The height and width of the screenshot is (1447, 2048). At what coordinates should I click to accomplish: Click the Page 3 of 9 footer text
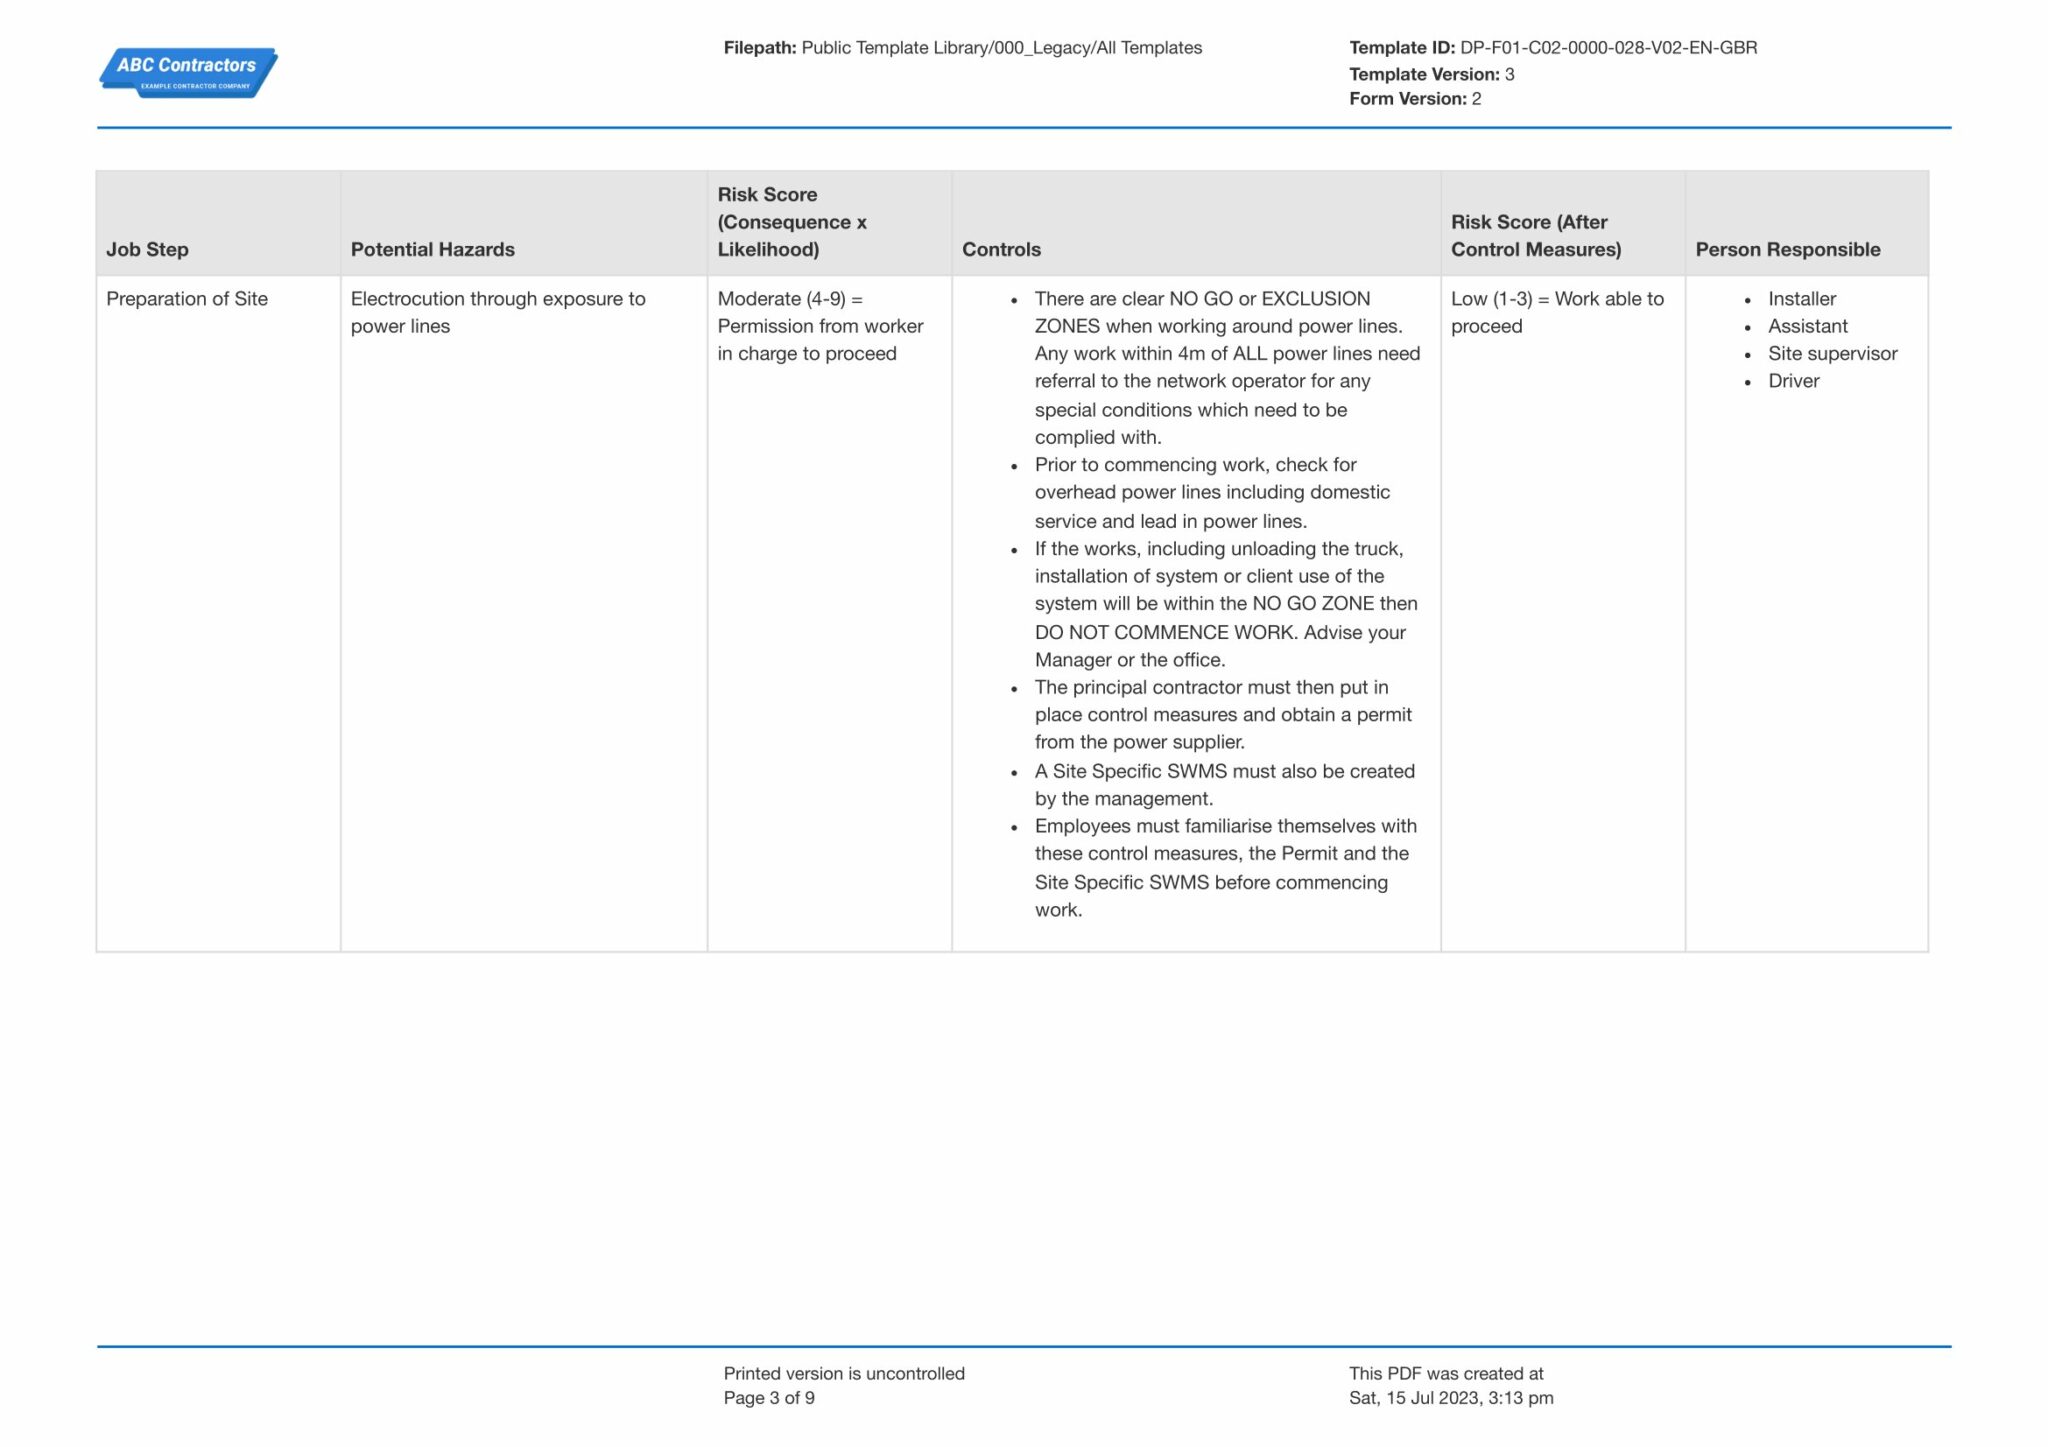[767, 1397]
